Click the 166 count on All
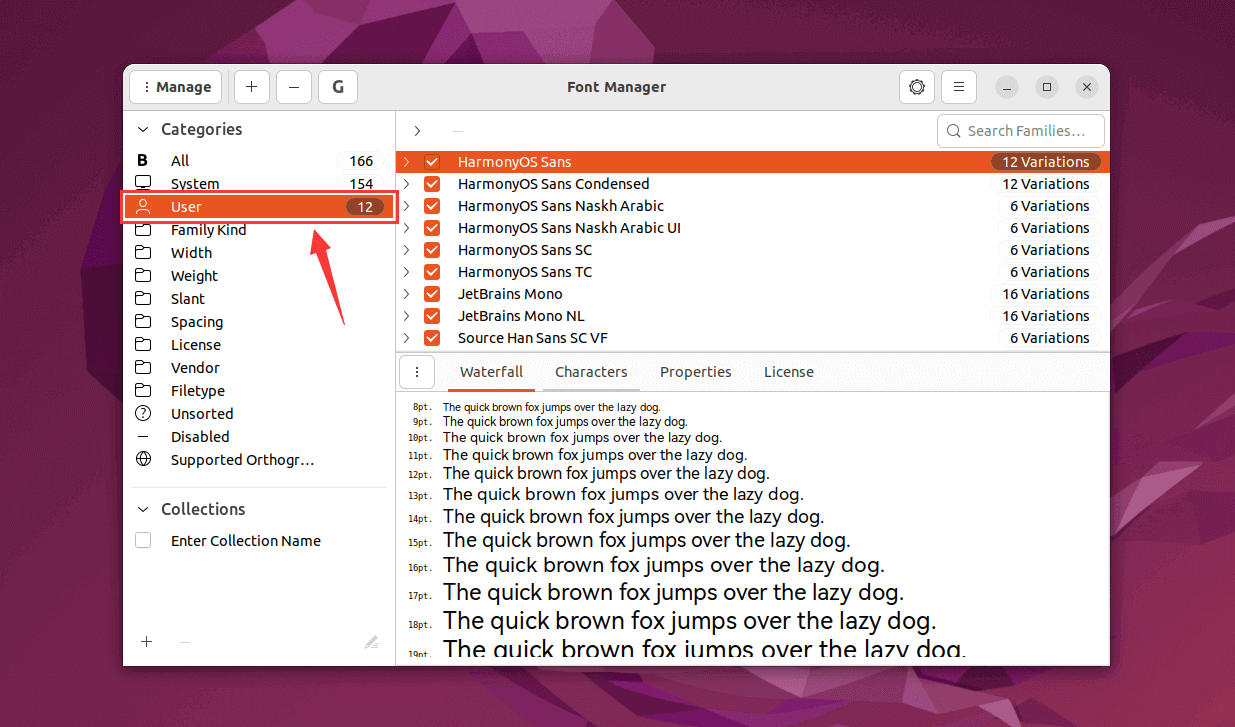The height and width of the screenshot is (727, 1235). tap(361, 161)
